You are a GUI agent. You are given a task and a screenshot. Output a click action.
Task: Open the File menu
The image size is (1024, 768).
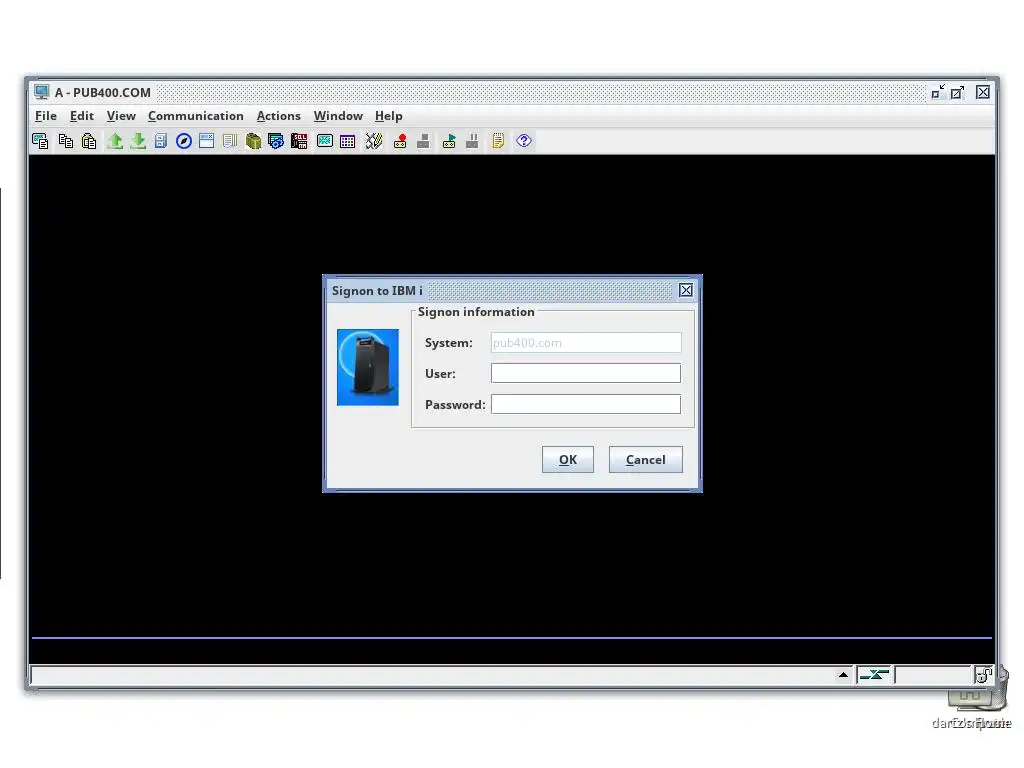(46, 116)
